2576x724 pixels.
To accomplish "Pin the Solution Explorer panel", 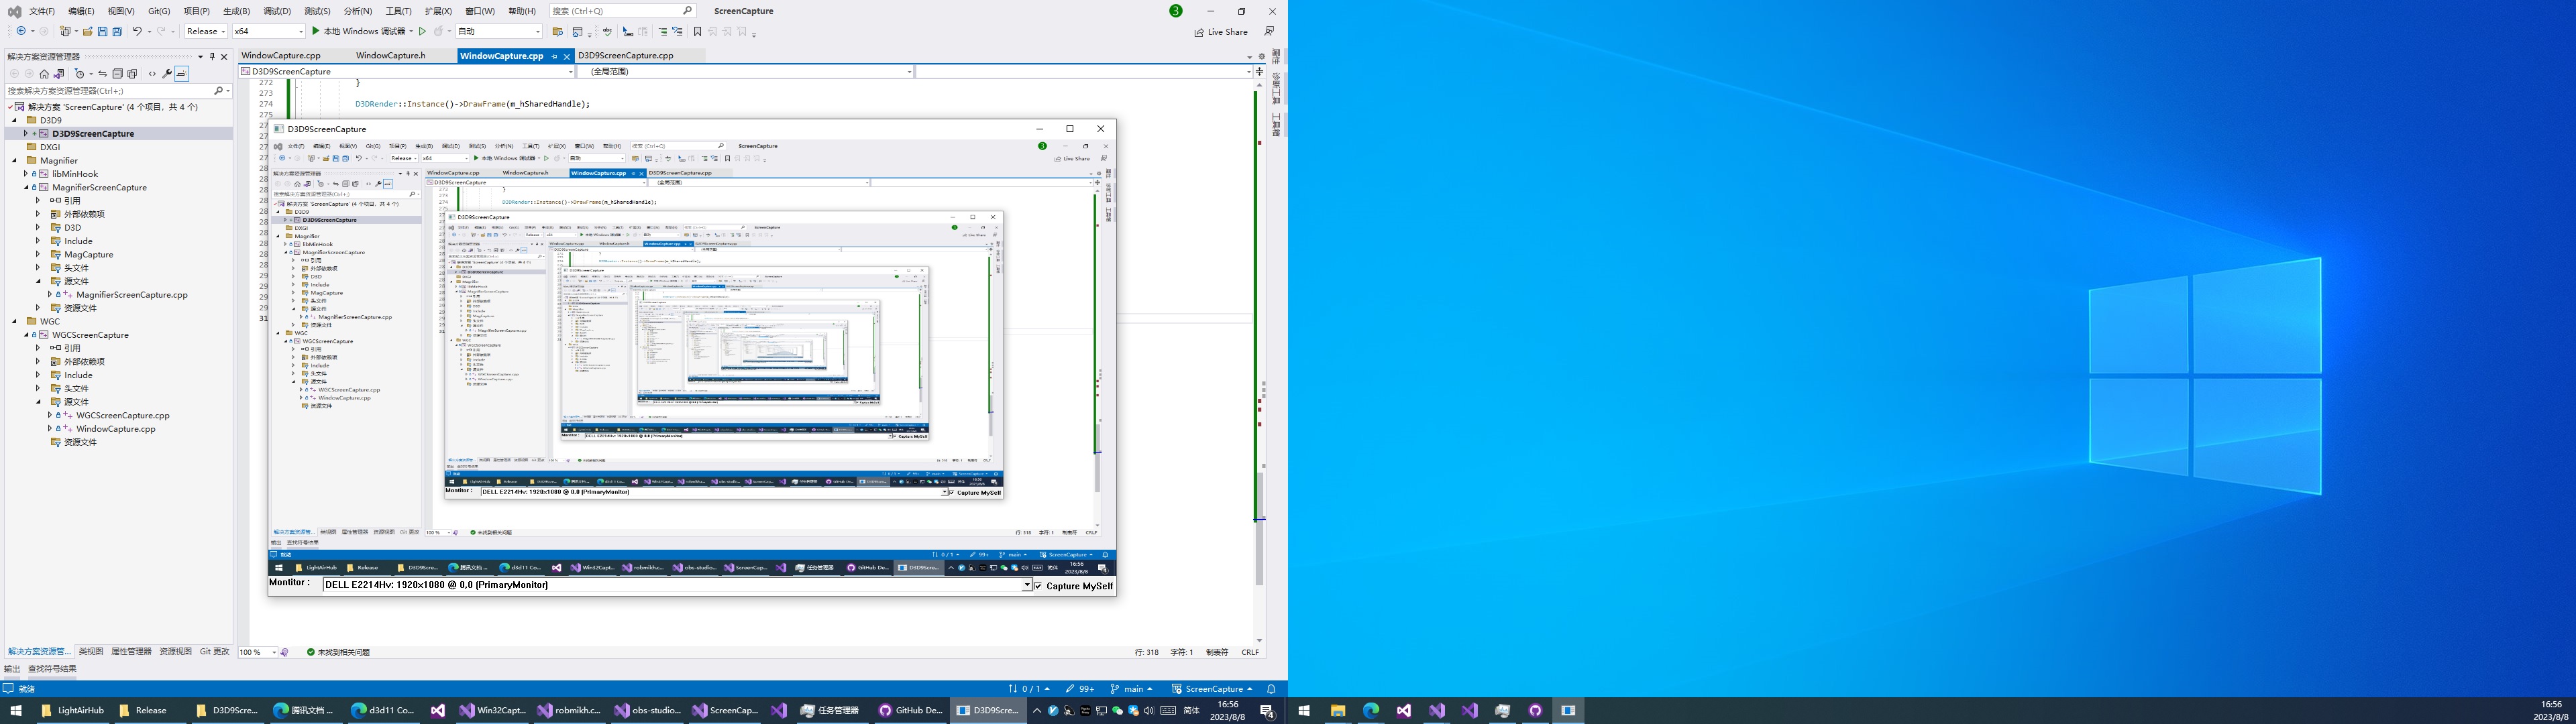I will (212, 57).
